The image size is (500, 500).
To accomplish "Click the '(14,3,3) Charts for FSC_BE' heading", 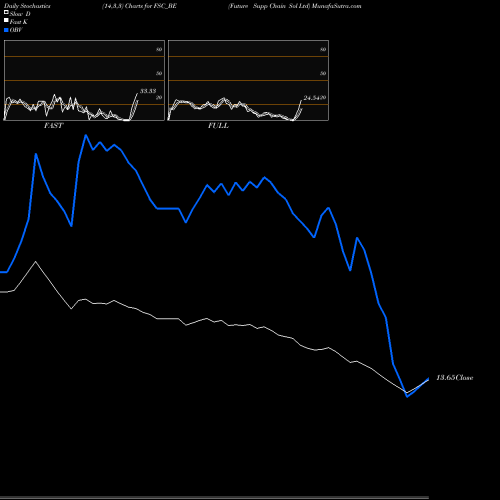I will (139, 6).
